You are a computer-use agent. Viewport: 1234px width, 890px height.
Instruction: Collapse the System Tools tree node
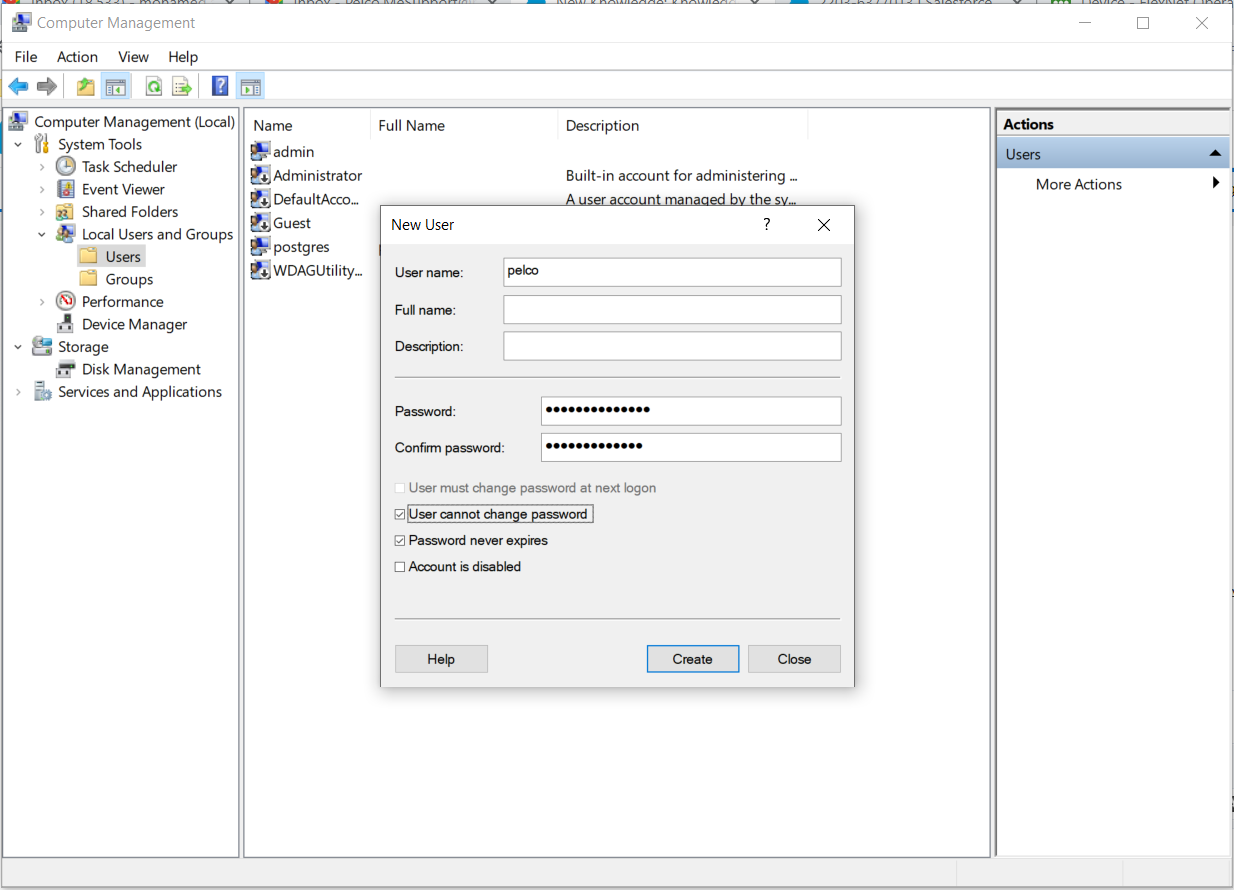point(18,145)
